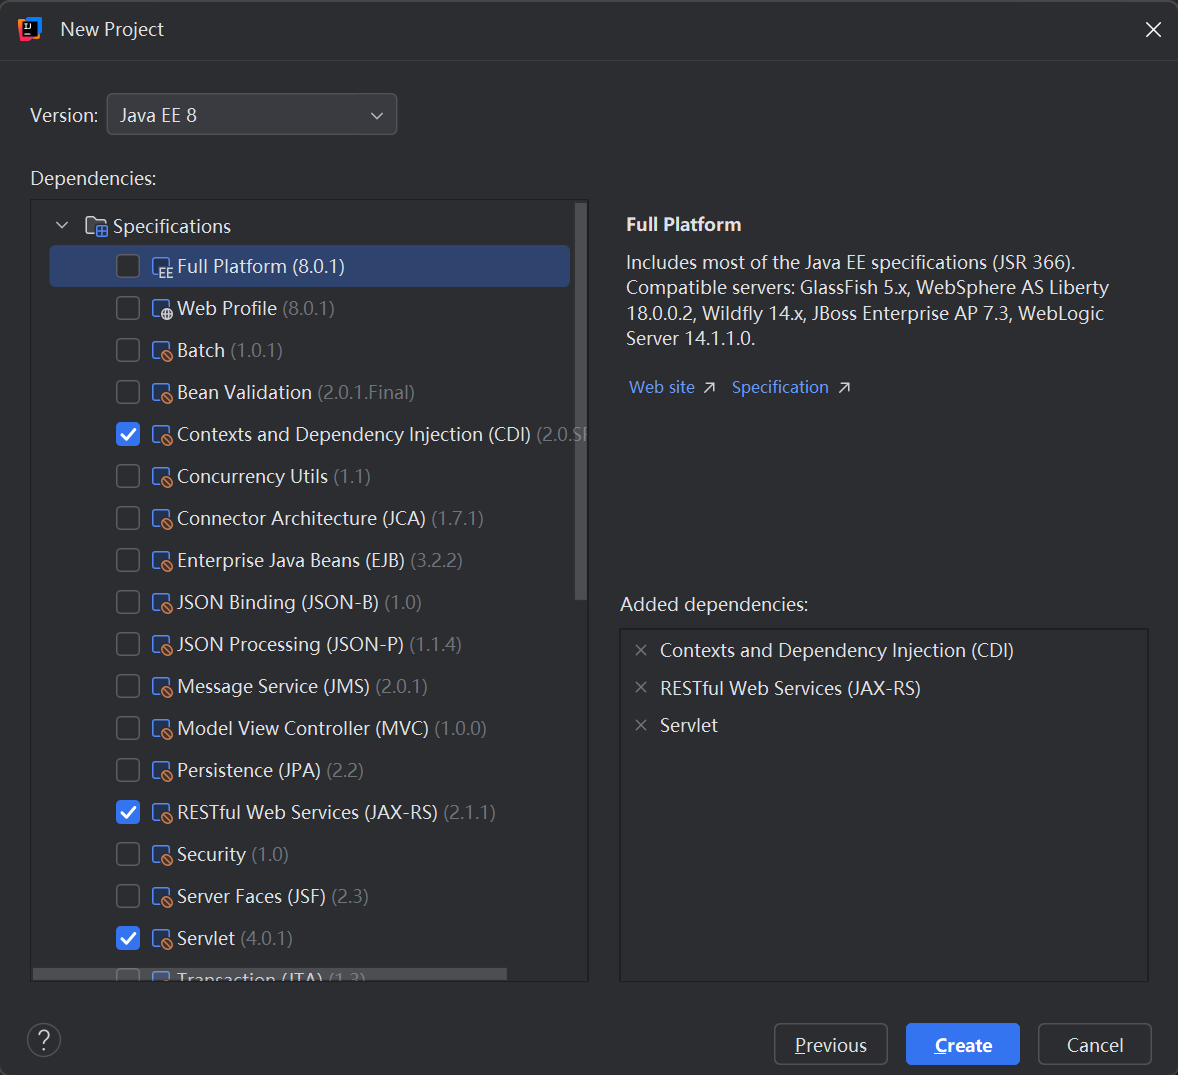Uncheck the RESTful Web Services checkbox
The image size is (1178, 1075).
click(x=128, y=812)
